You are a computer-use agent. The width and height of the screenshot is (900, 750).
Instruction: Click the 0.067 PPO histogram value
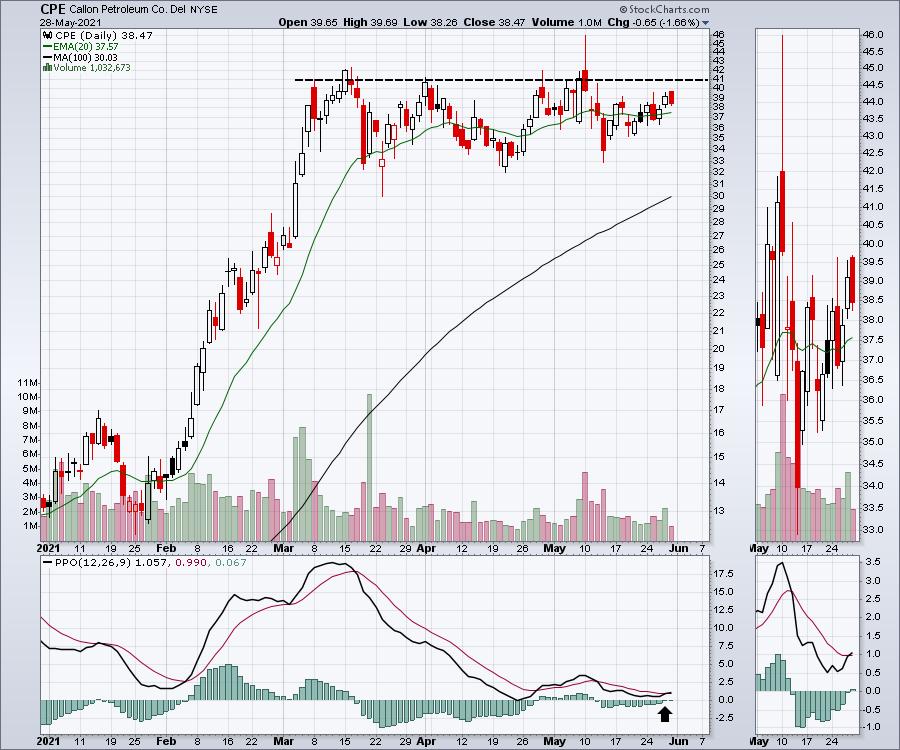231,562
